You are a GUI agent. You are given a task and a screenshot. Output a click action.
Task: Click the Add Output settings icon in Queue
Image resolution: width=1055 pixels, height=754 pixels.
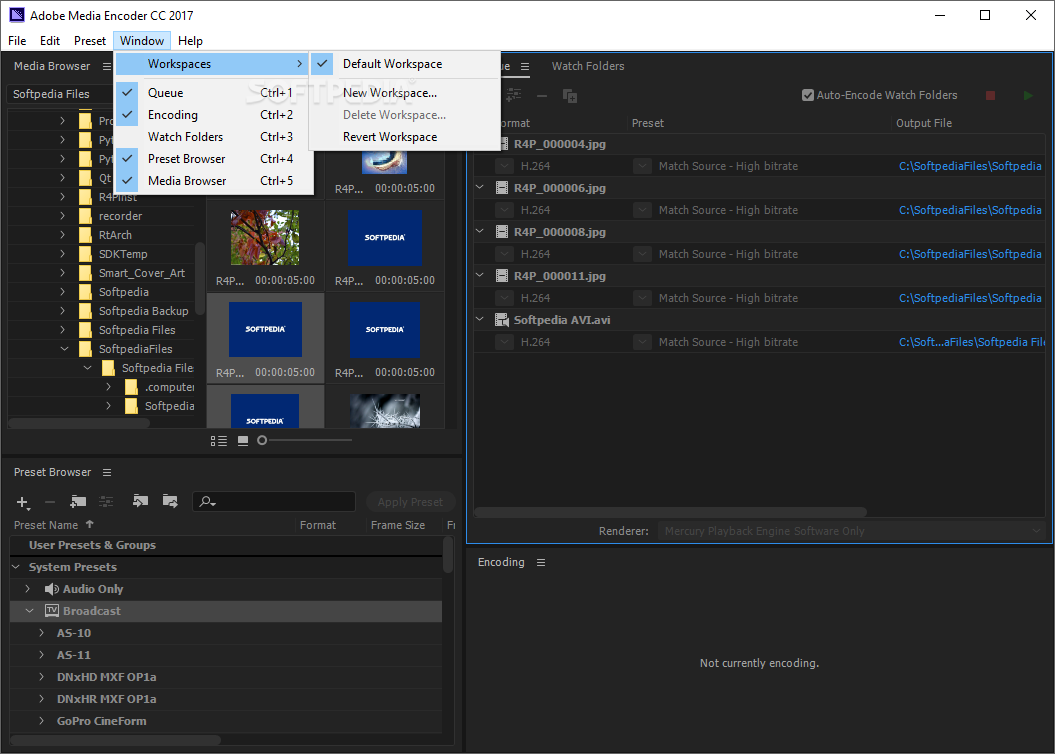tap(514, 96)
